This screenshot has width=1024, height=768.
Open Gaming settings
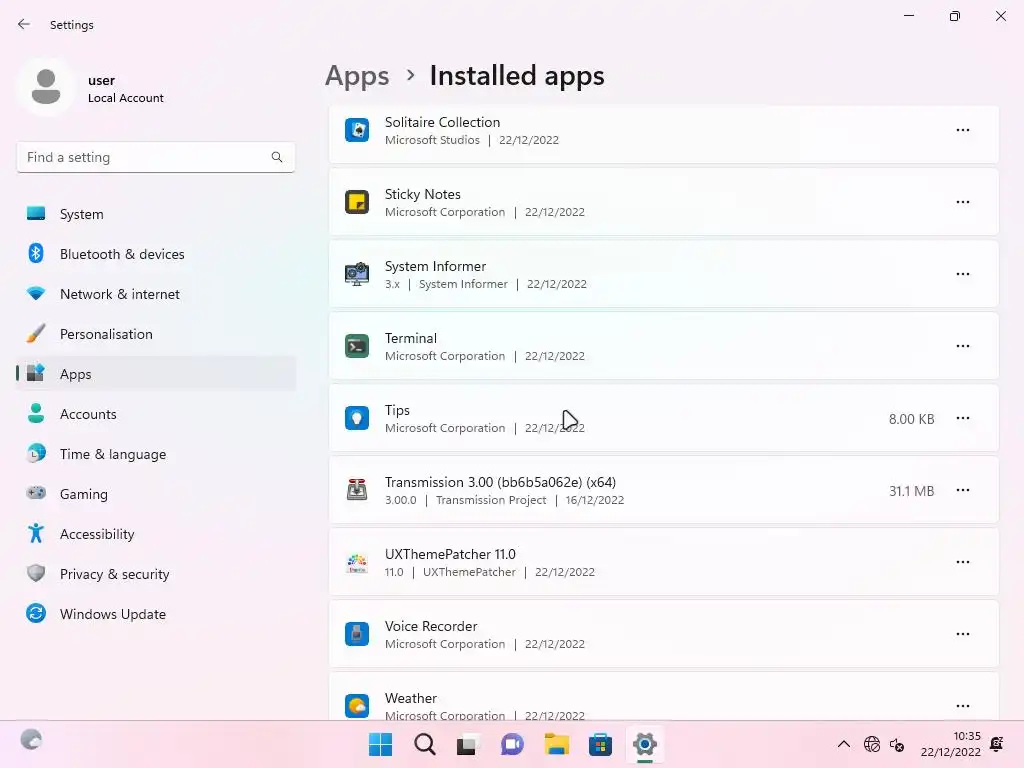pos(155,494)
